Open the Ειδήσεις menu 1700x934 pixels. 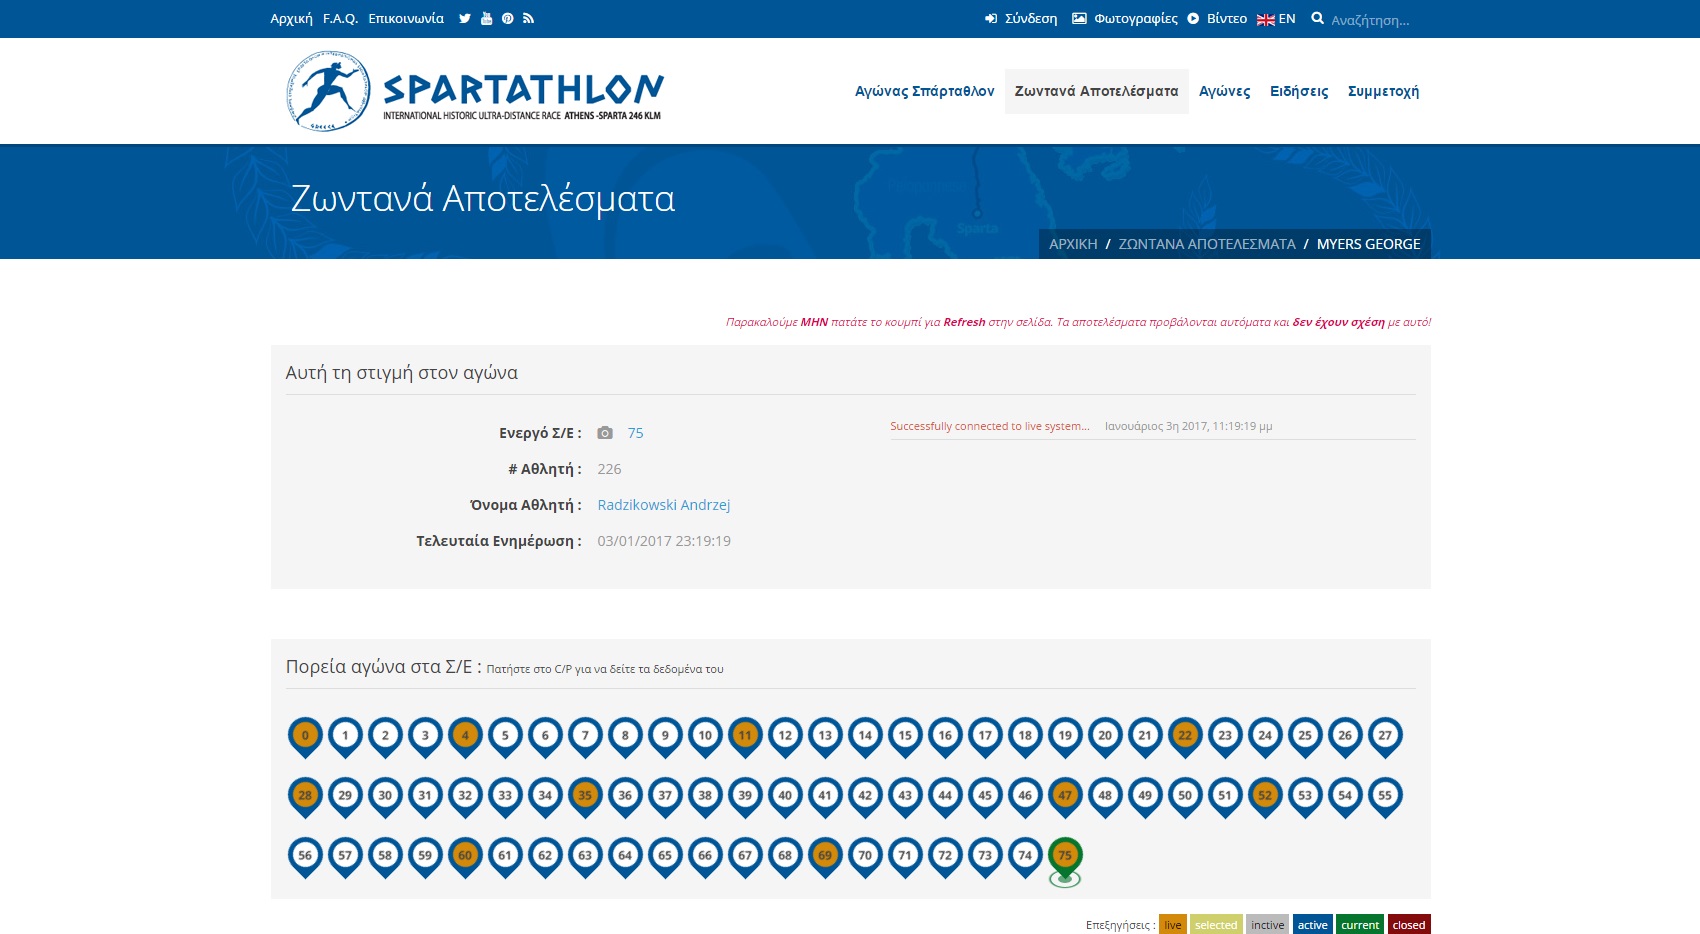(1299, 91)
